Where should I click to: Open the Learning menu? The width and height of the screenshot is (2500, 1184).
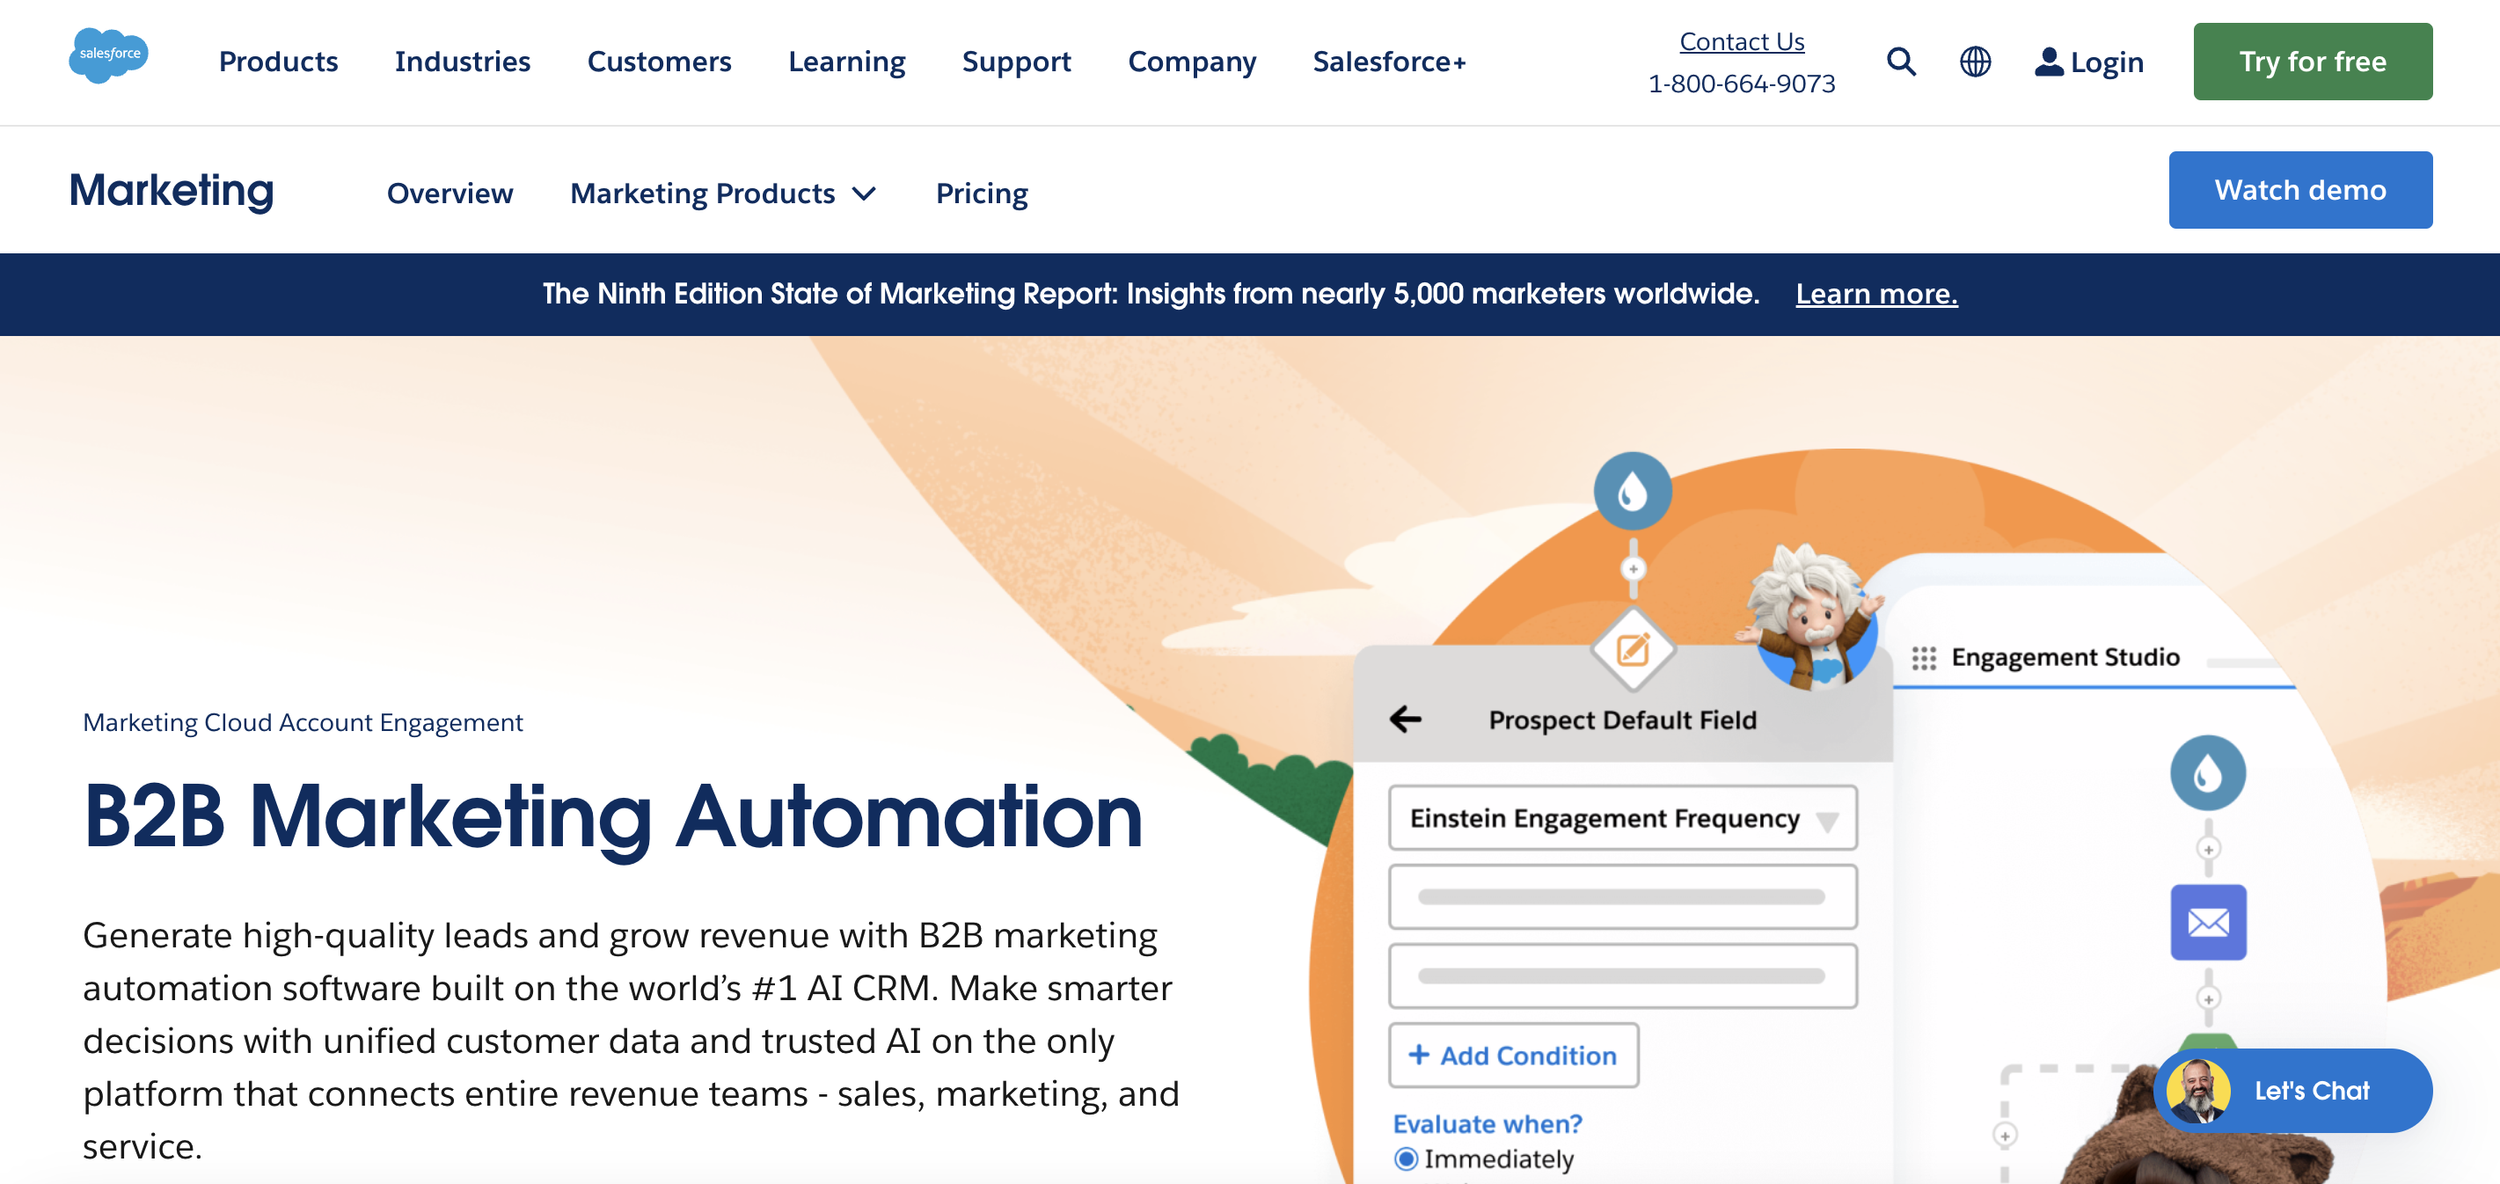pyautogui.click(x=846, y=62)
